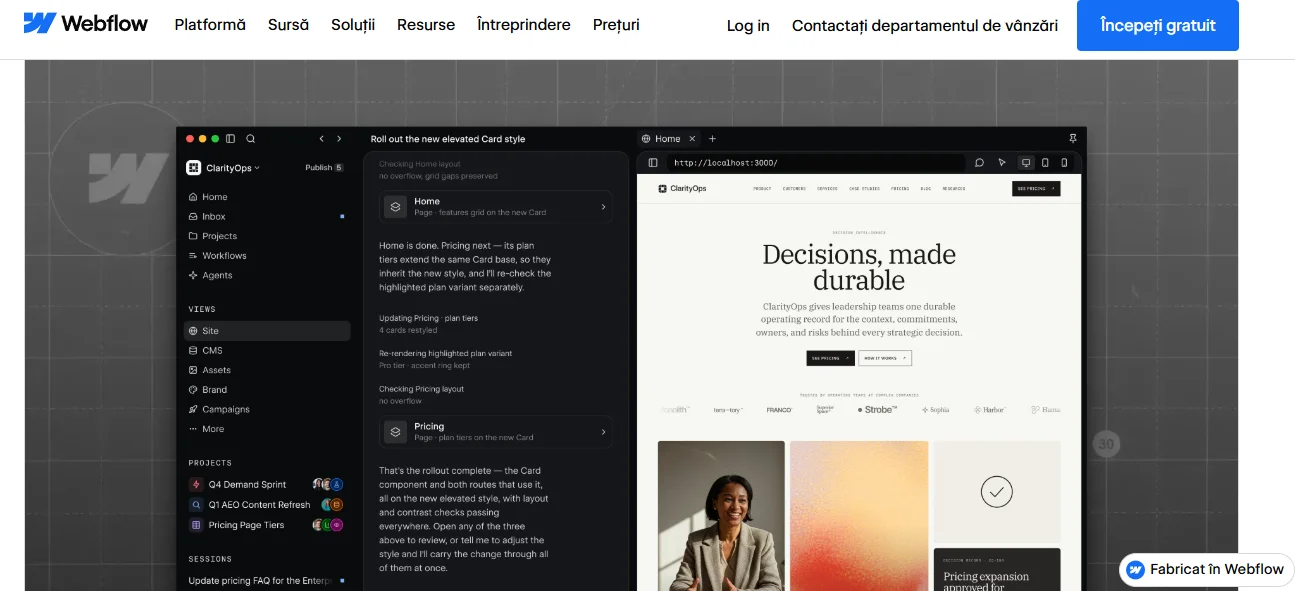Expand the Pricing page card chevron
This screenshot has height=591, width=1295.
coord(603,432)
